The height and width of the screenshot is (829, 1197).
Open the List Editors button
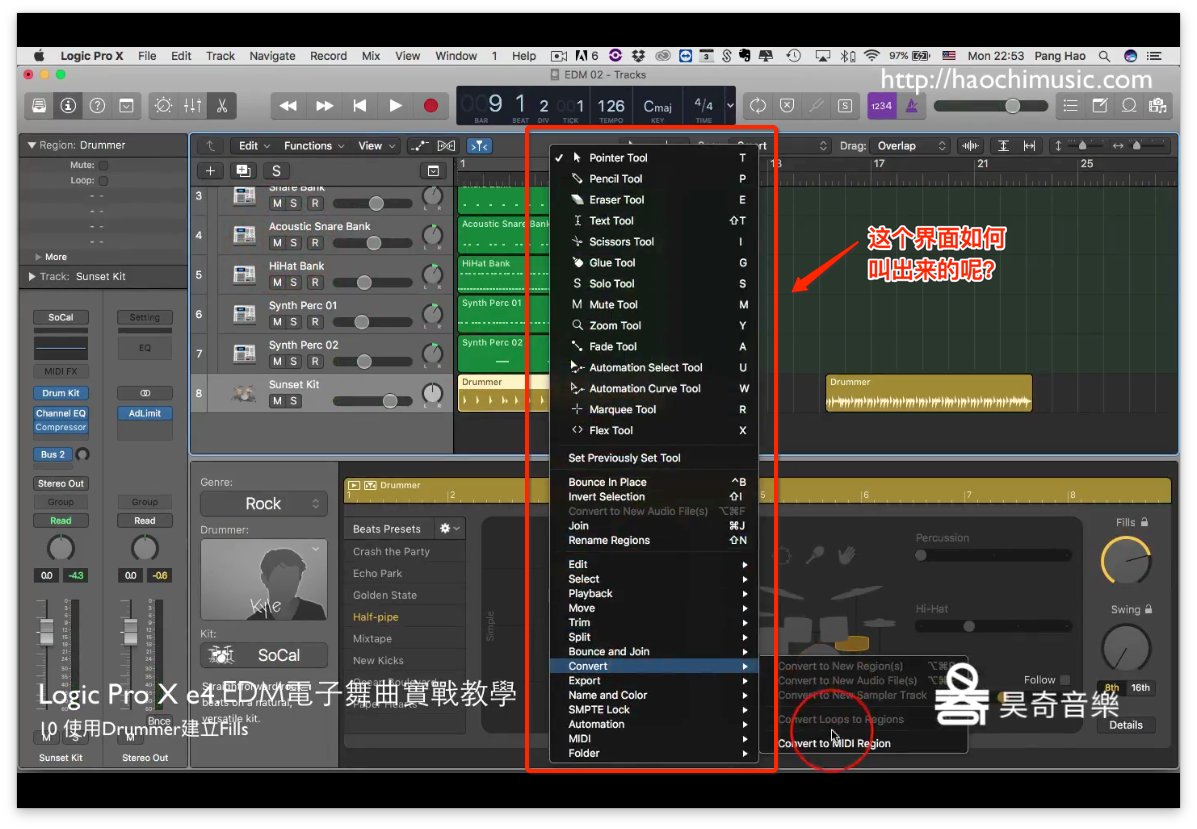(x=1070, y=106)
